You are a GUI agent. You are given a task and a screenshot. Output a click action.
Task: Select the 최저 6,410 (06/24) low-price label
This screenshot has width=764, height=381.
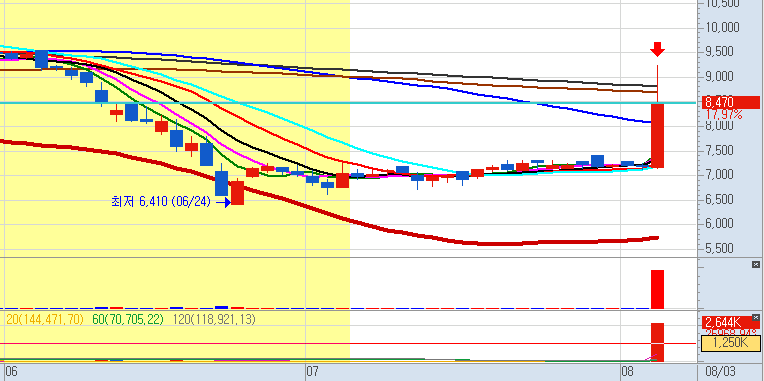click(x=161, y=202)
